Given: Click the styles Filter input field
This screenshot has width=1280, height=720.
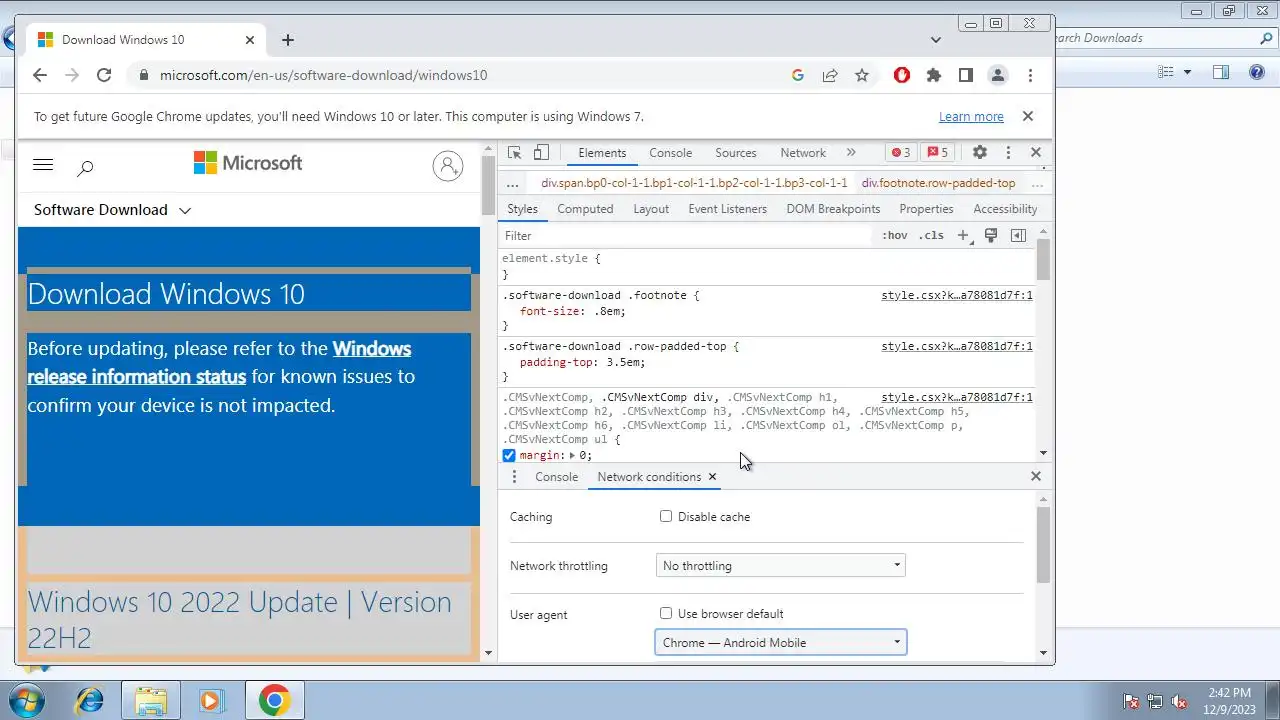Looking at the screenshot, I should tap(687, 236).
